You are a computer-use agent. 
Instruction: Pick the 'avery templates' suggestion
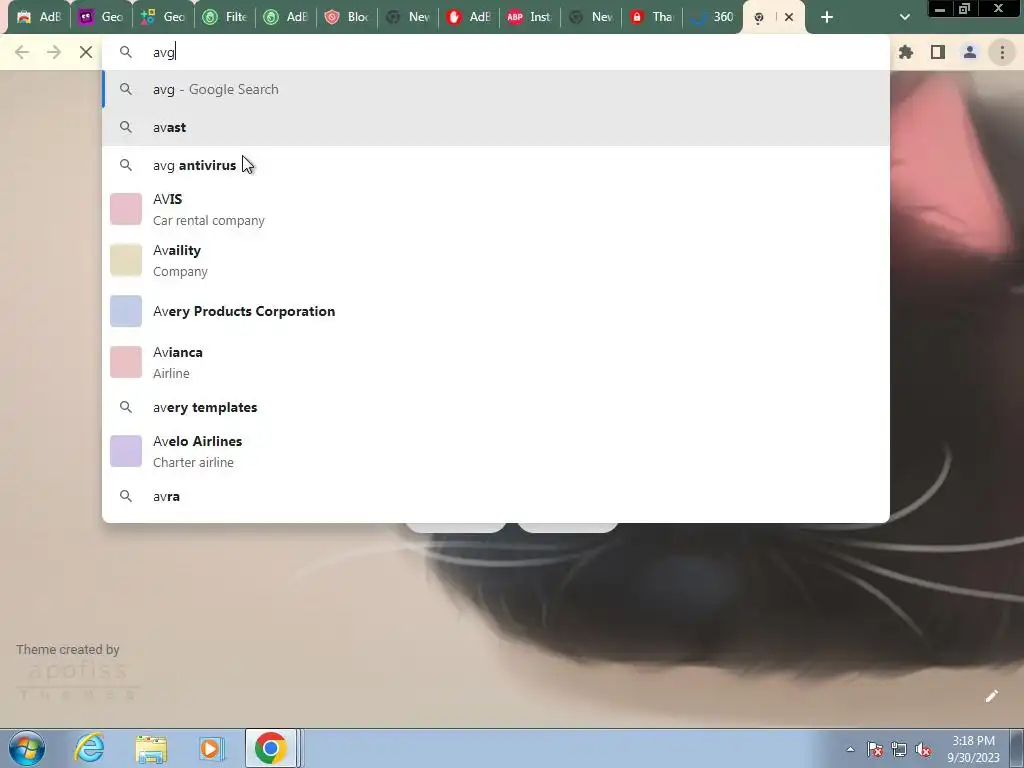click(x=496, y=408)
